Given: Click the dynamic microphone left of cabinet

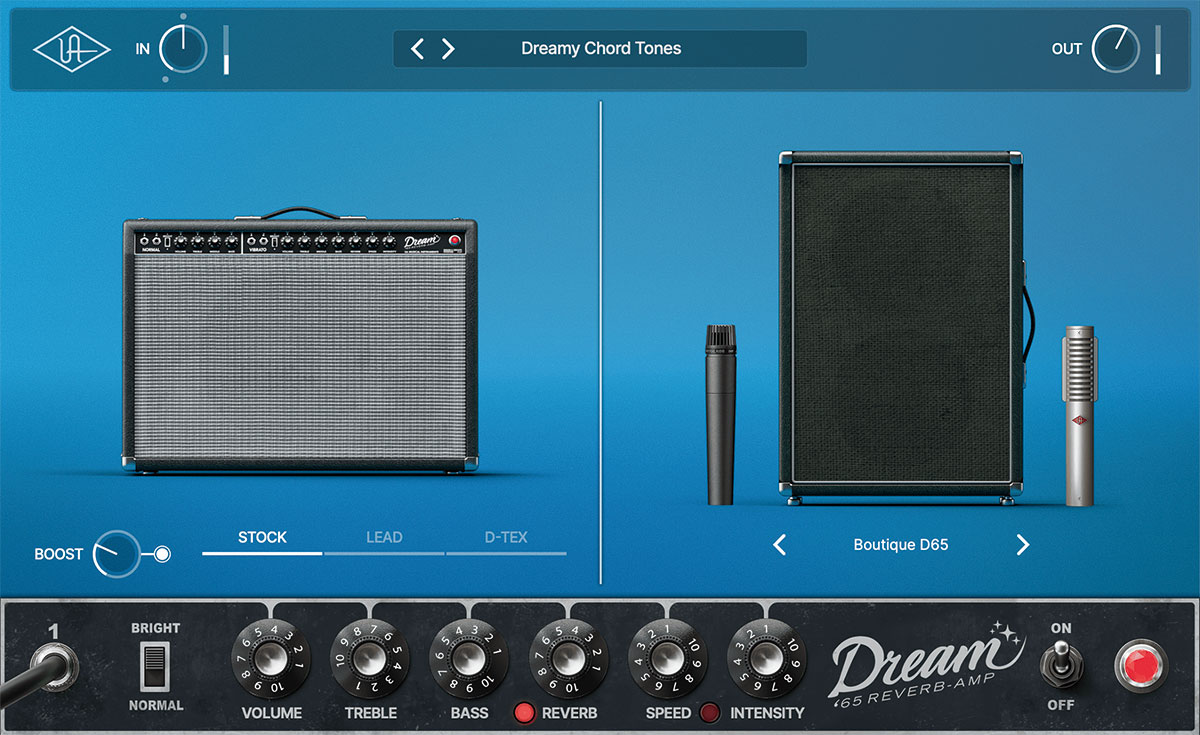Looking at the screenshot, I should click(721, 414).
